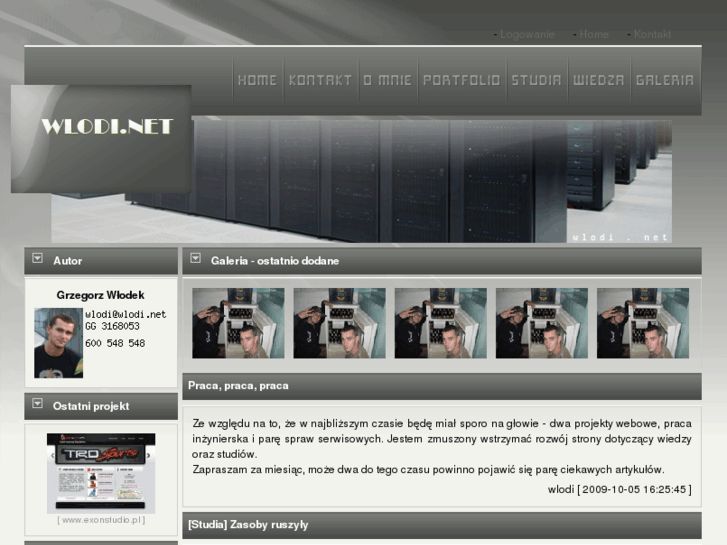727x545 pixels.
Task: Open the TRD Sports project thumbnail
Action: click(x=101, y=473)
